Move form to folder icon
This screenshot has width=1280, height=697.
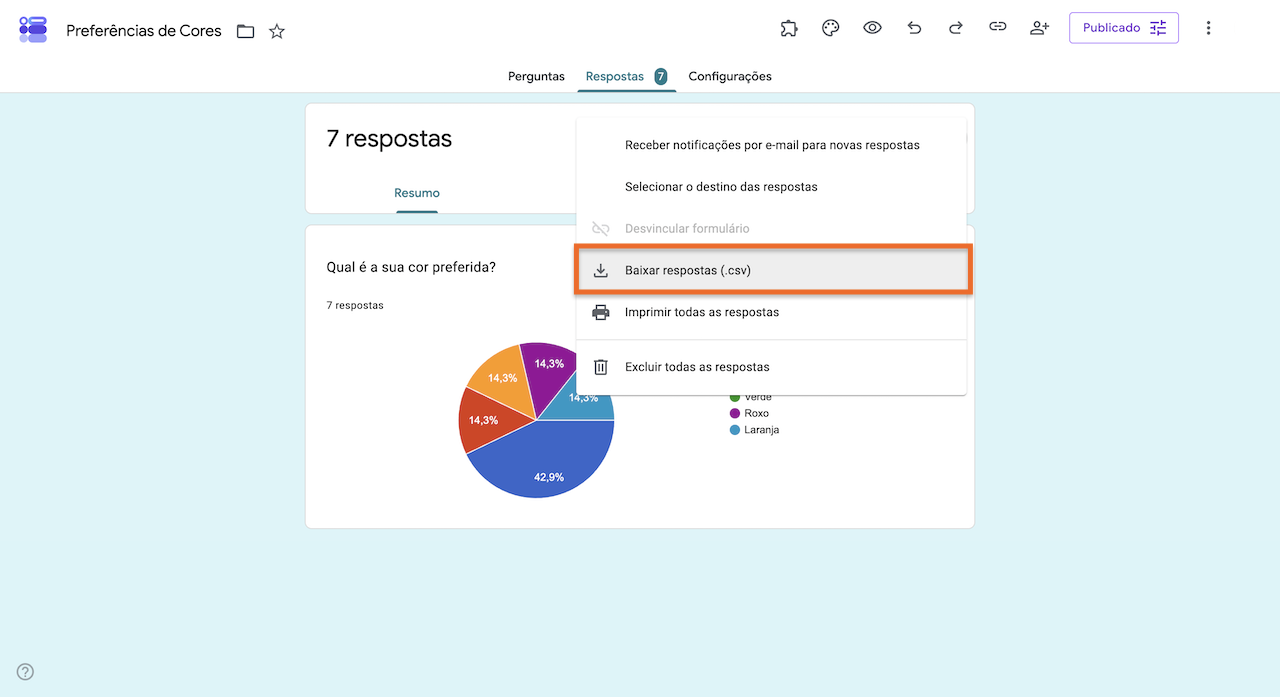(246, 31)
